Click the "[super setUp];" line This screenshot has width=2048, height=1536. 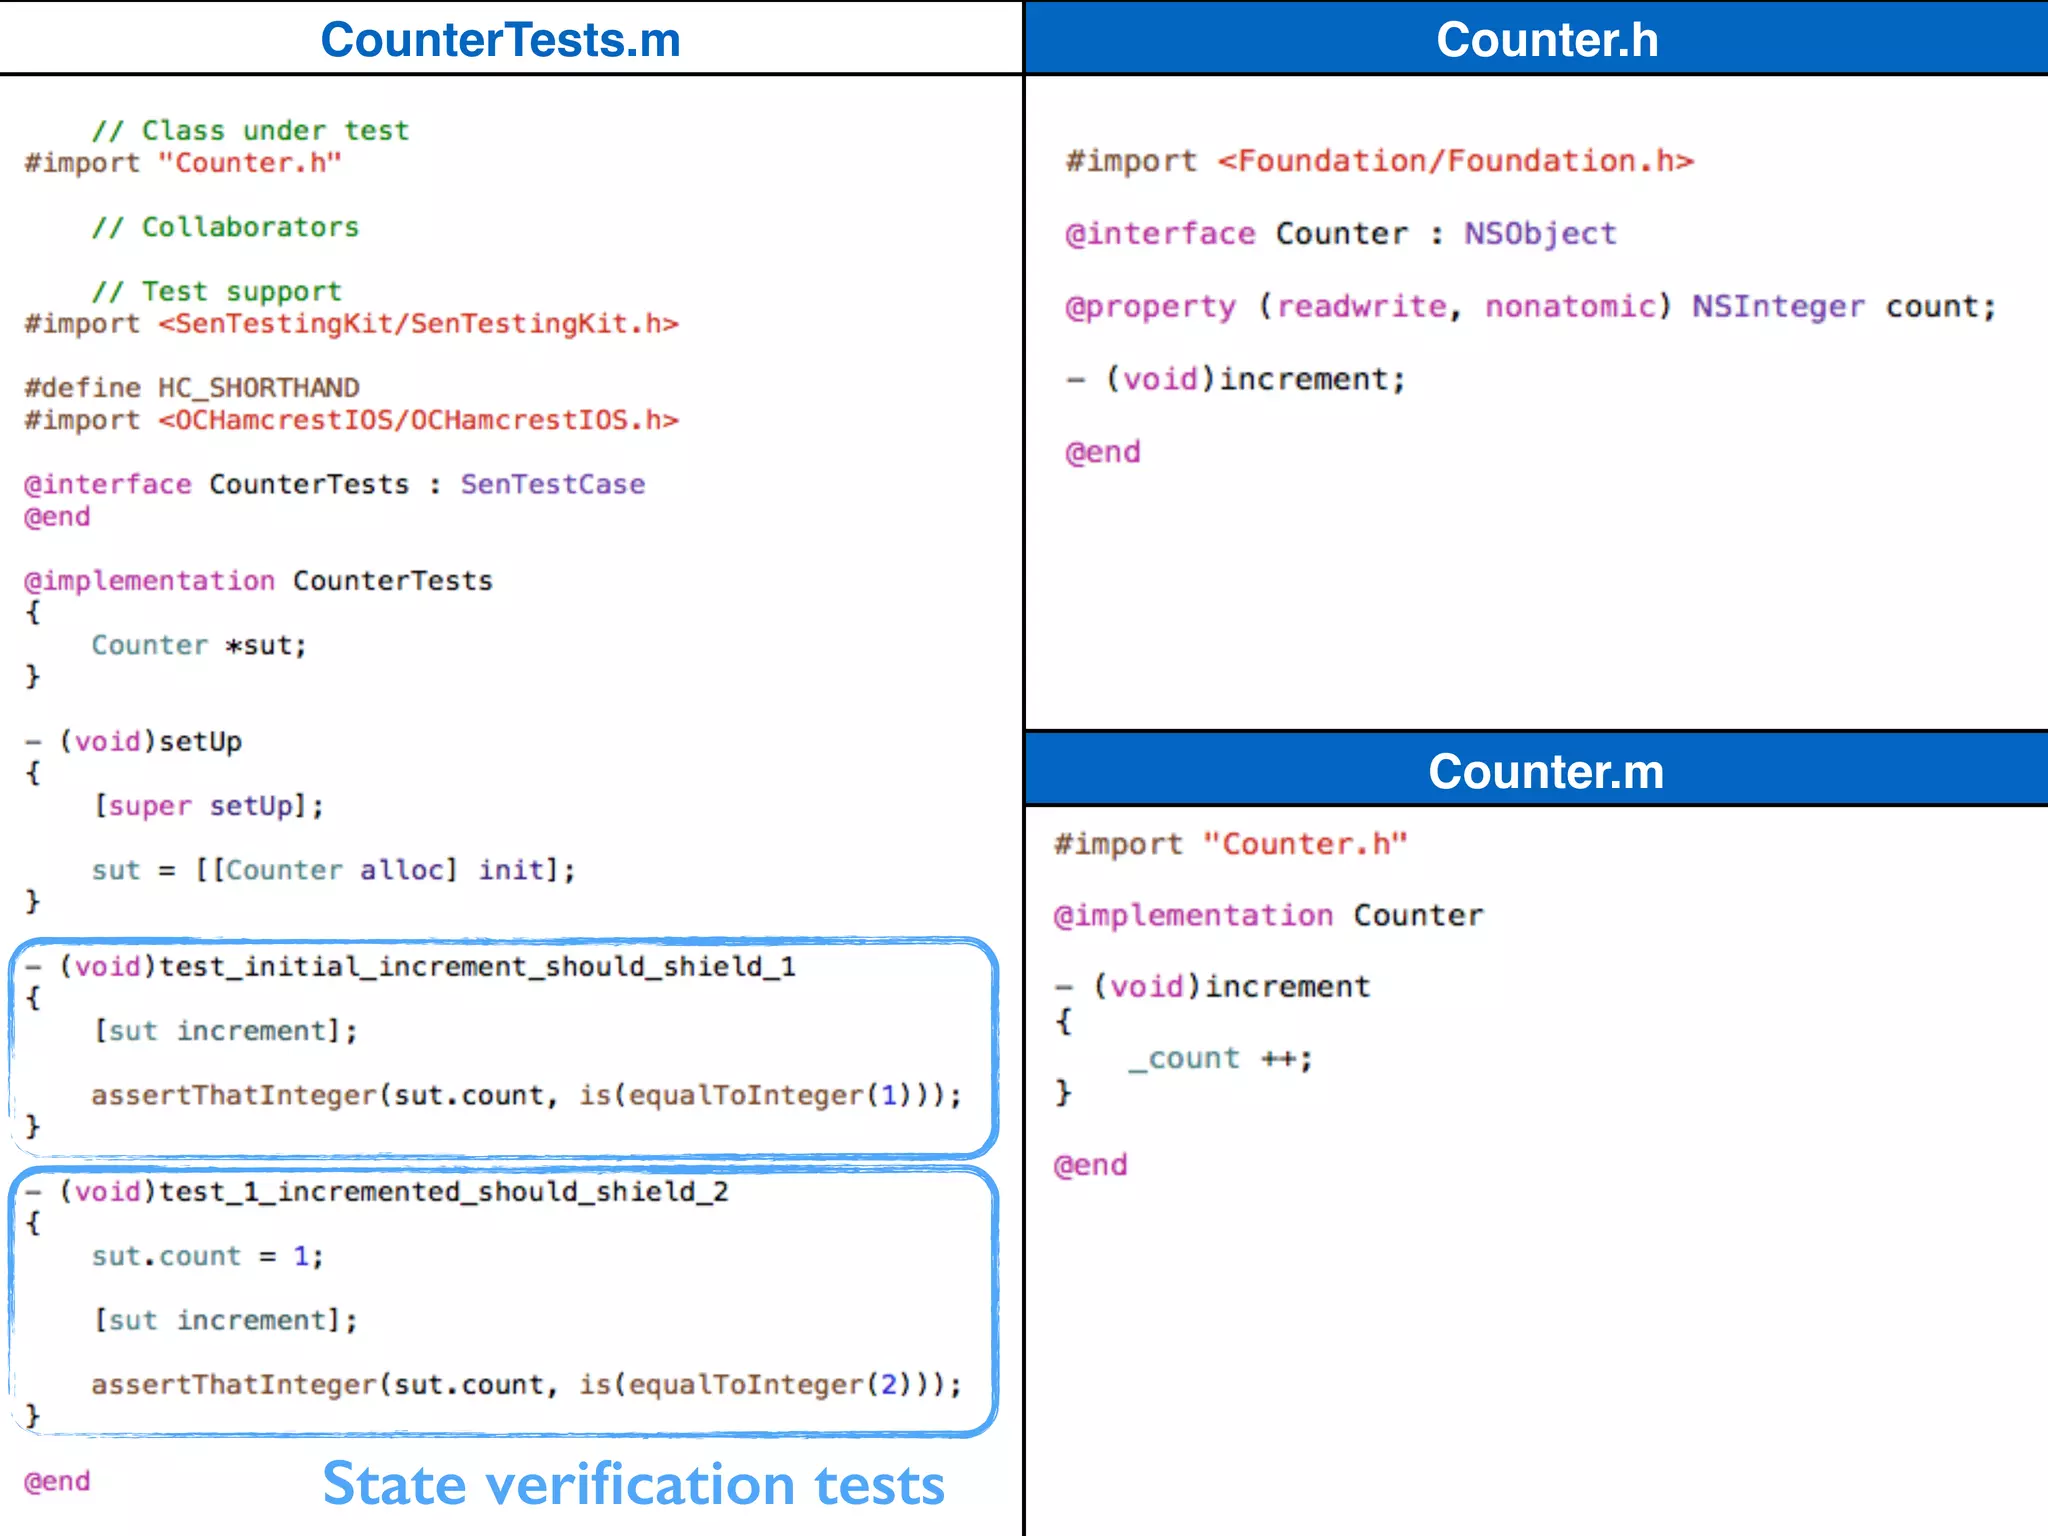208,806
